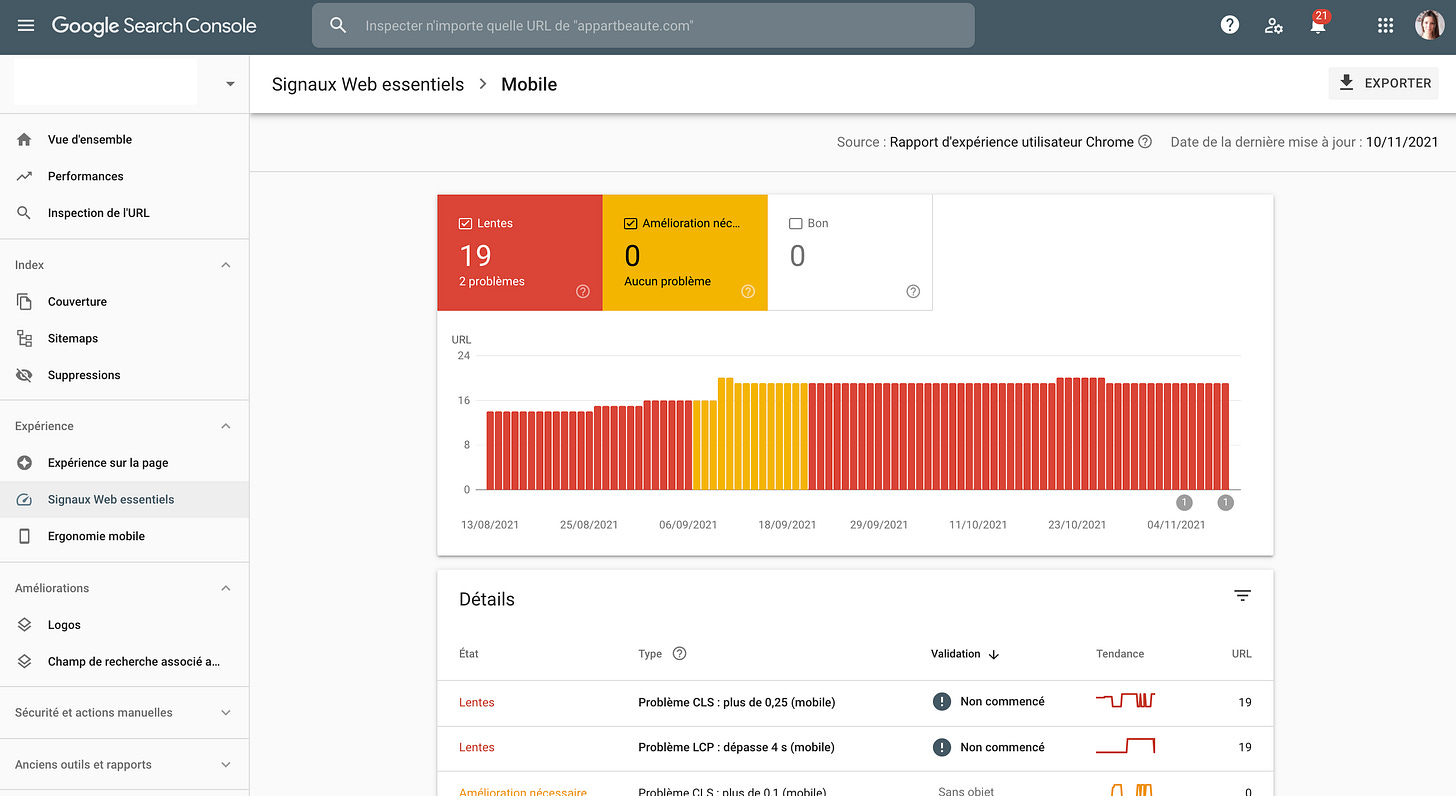Click the Vue d'ensemble home icon
The height and width of the screenshot is (796, 1456).
coord(25,140)
